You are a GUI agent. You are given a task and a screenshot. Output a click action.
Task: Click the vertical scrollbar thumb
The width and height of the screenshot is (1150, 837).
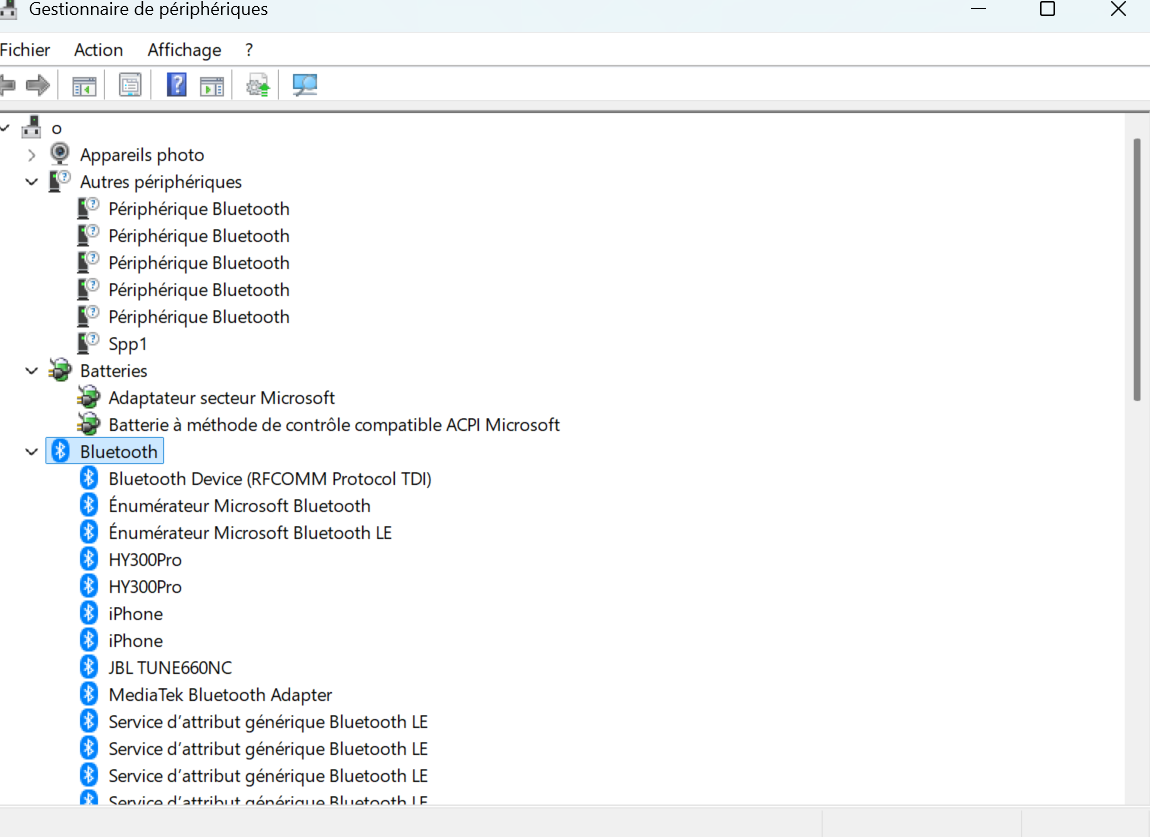(1136, 269)
